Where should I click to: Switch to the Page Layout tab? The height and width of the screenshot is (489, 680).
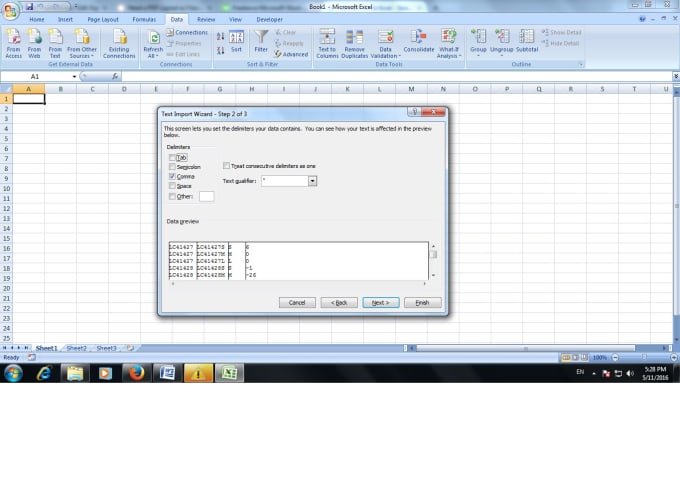103,20
